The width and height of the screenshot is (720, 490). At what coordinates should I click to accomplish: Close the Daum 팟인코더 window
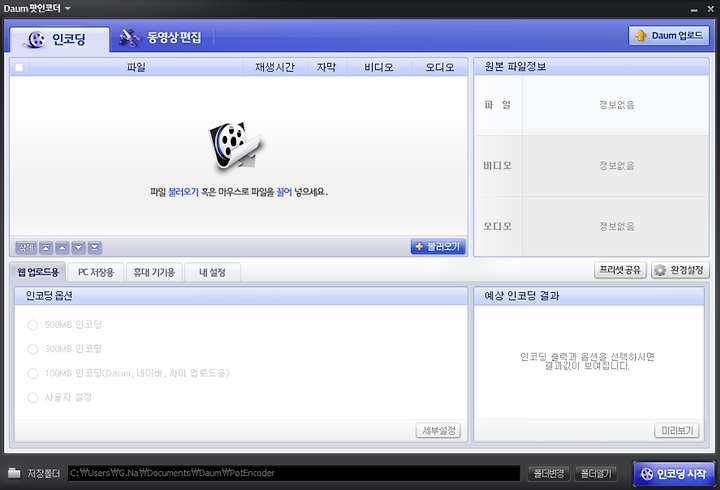[x=710, y=9]
